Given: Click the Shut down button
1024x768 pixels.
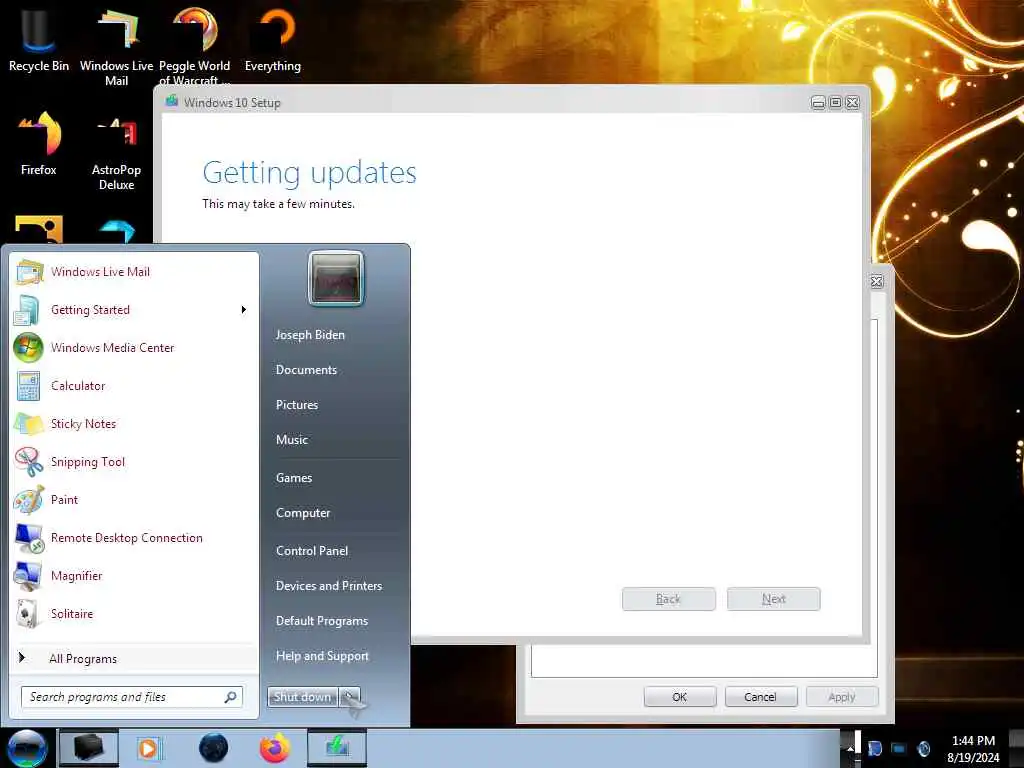Looking at the screenshot, I should (x=303, y=697).
